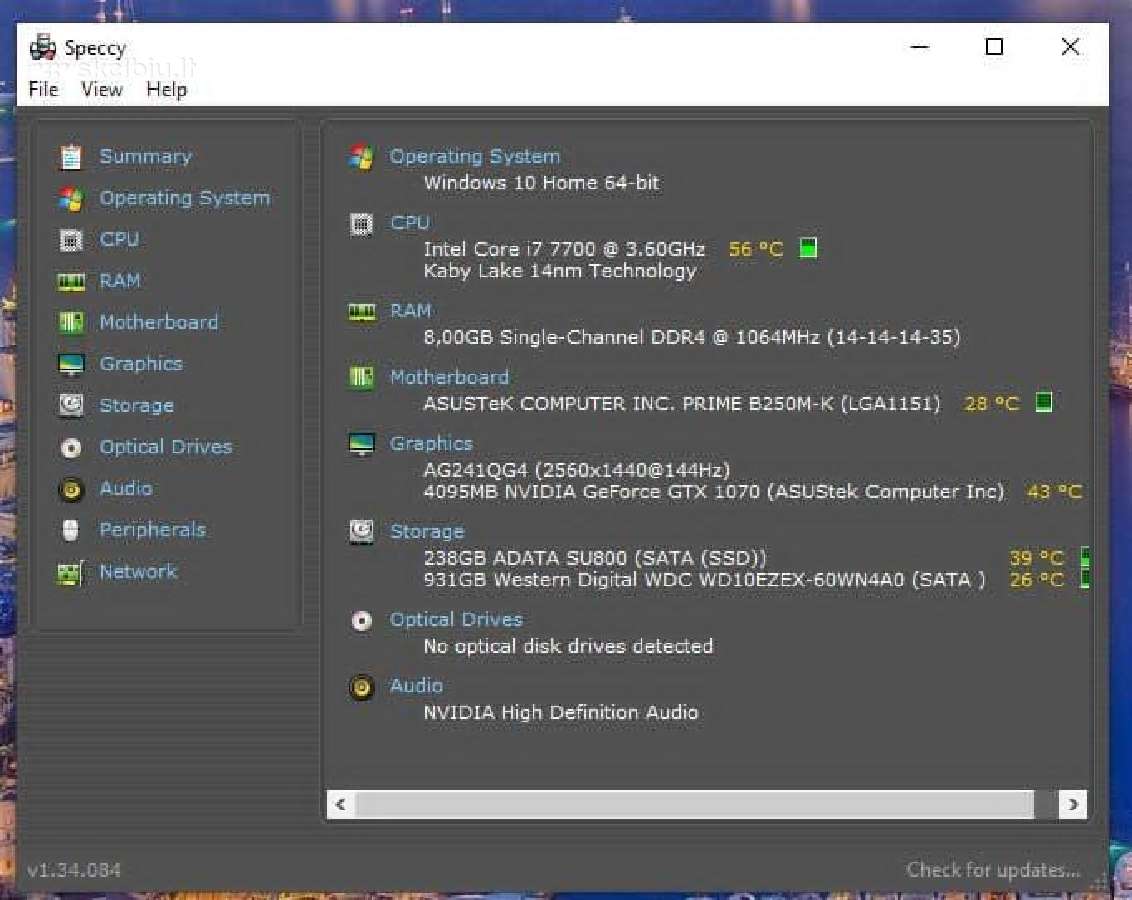1132x900 pixels.
Task: Click the Storage drive icon in summary panel
Action: (x=361, y=532)
